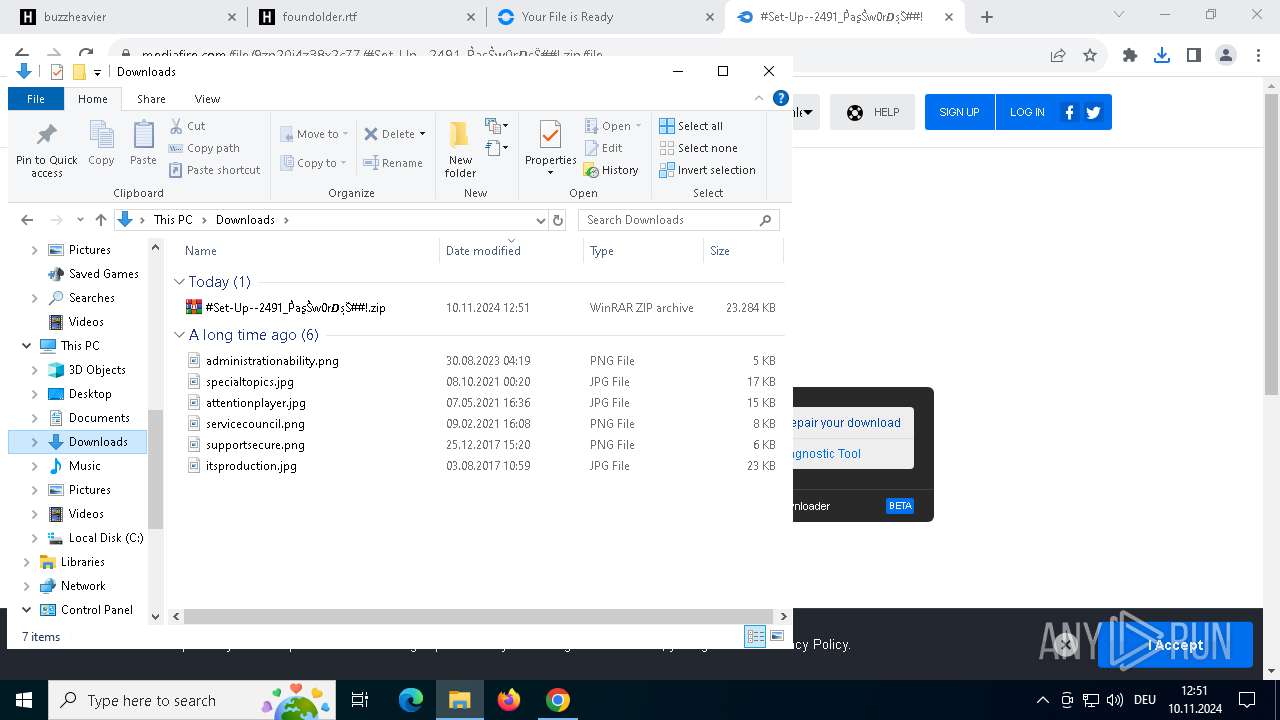Select Downloads in navigation tree
Image resolution: width=1280 pixels, height=720 pixels.
98,442
